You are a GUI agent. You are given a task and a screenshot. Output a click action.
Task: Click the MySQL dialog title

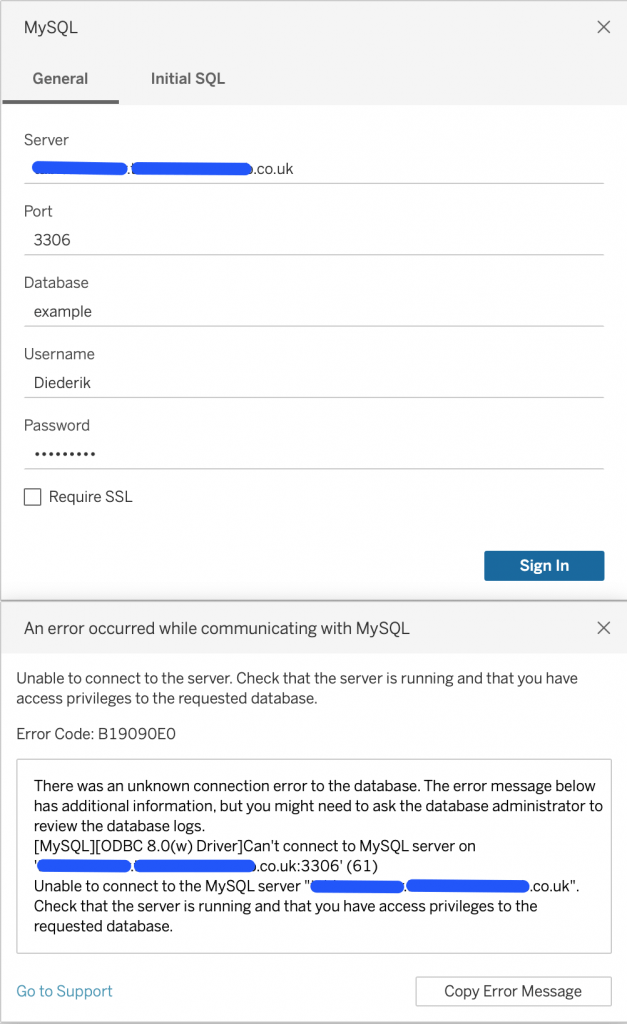pos(51,28)
